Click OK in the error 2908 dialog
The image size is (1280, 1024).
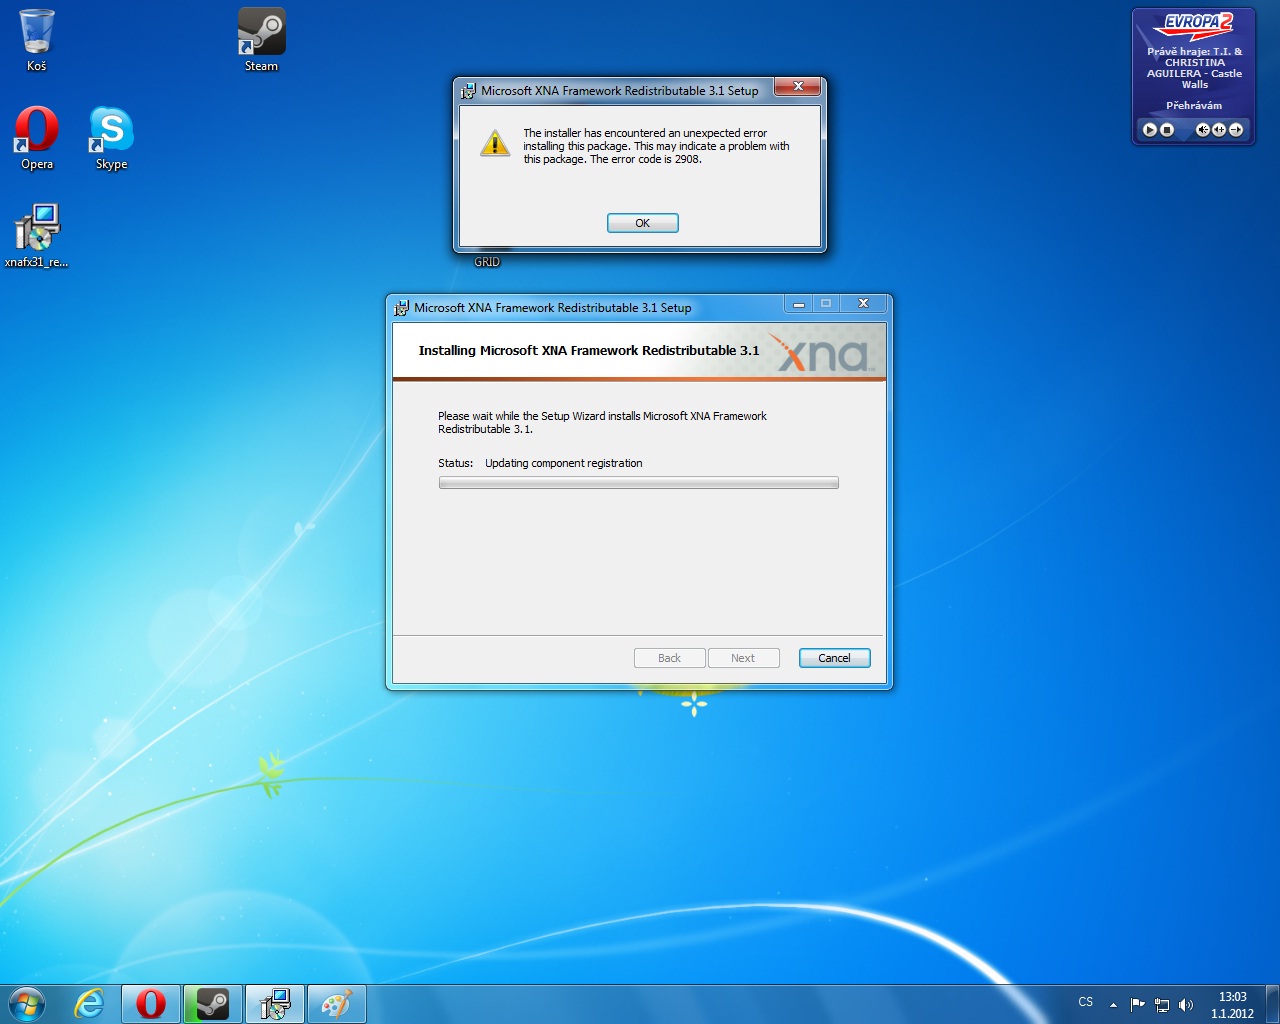642,223
